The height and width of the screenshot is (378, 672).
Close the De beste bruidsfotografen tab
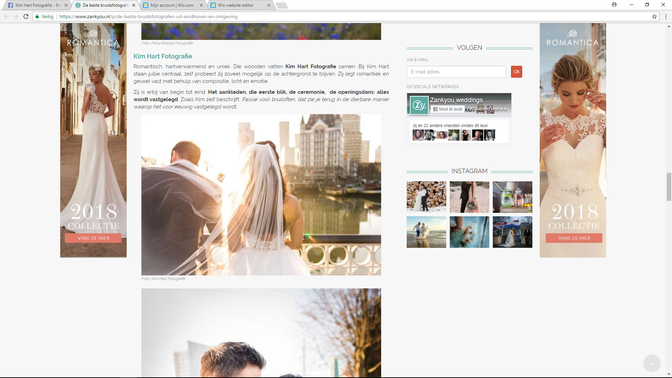(134, 5)
